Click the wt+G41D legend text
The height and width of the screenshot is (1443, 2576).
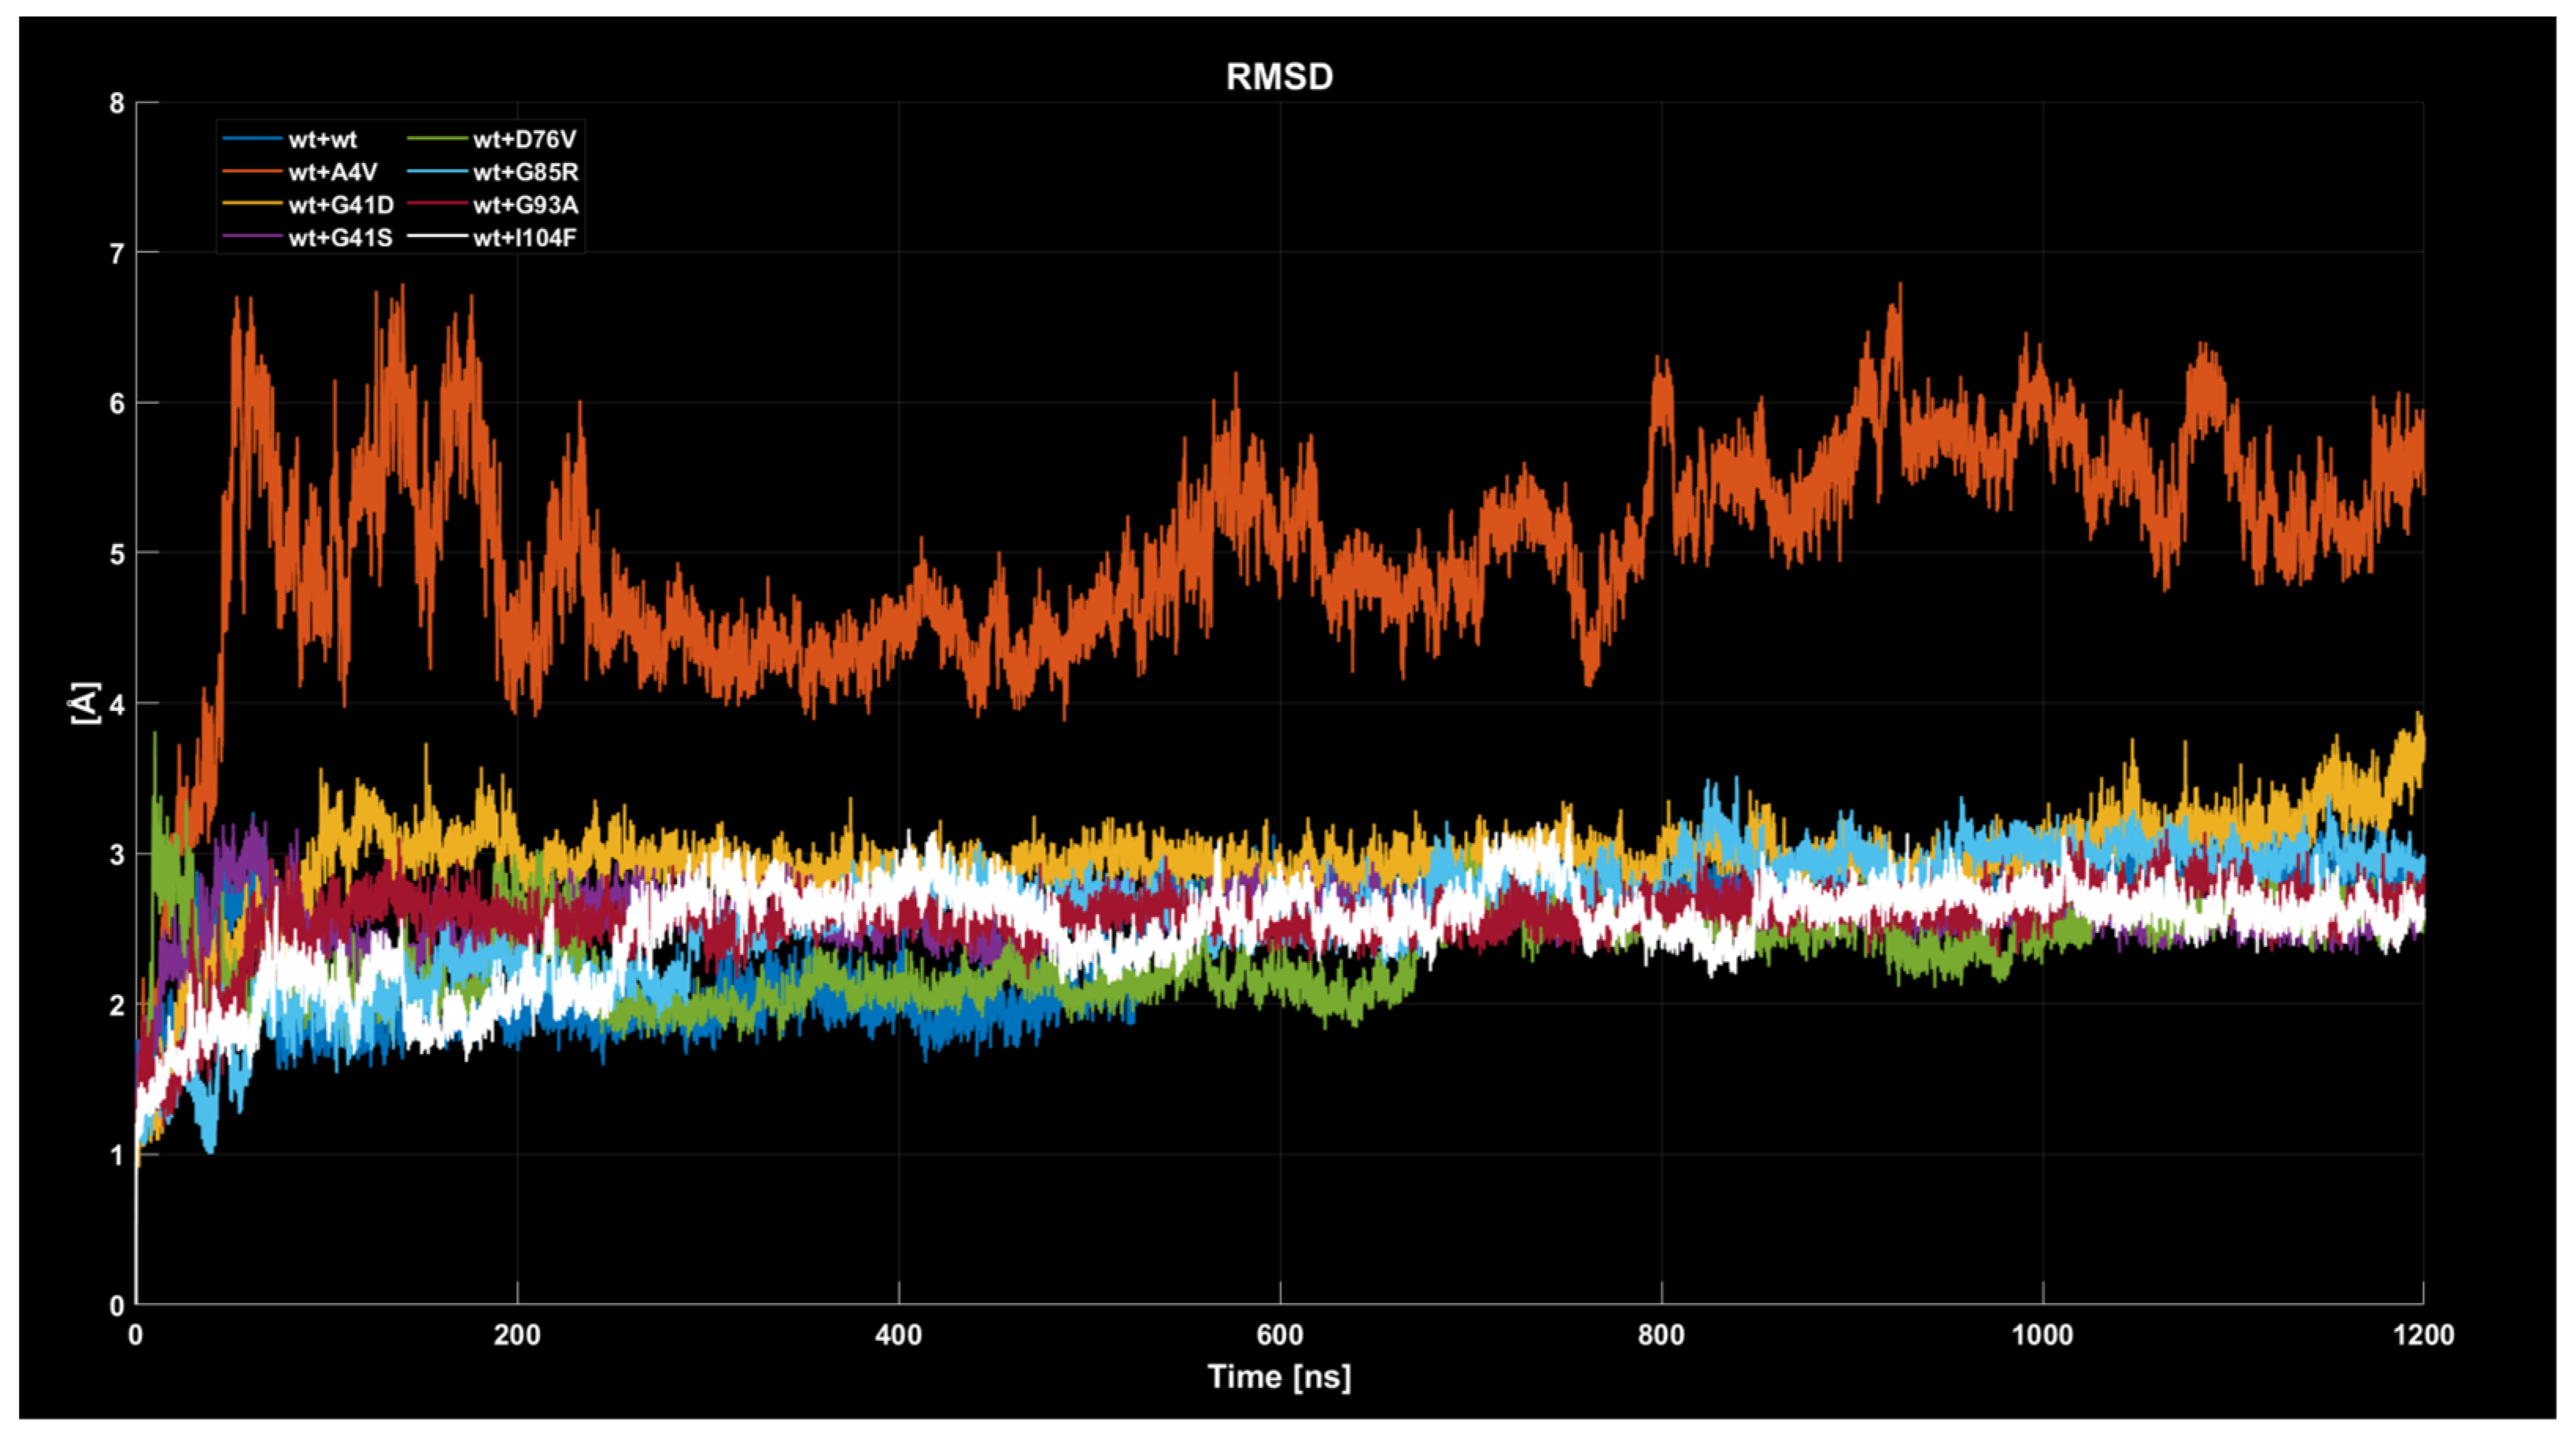click(341, 205)
